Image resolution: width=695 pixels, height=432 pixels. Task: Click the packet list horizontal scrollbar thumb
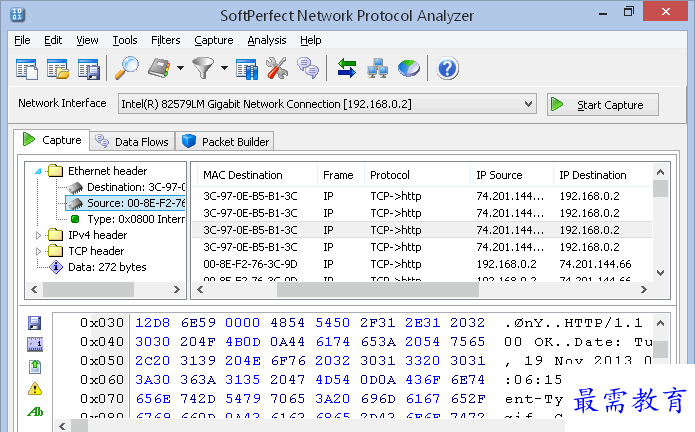[x=378, y=290]
